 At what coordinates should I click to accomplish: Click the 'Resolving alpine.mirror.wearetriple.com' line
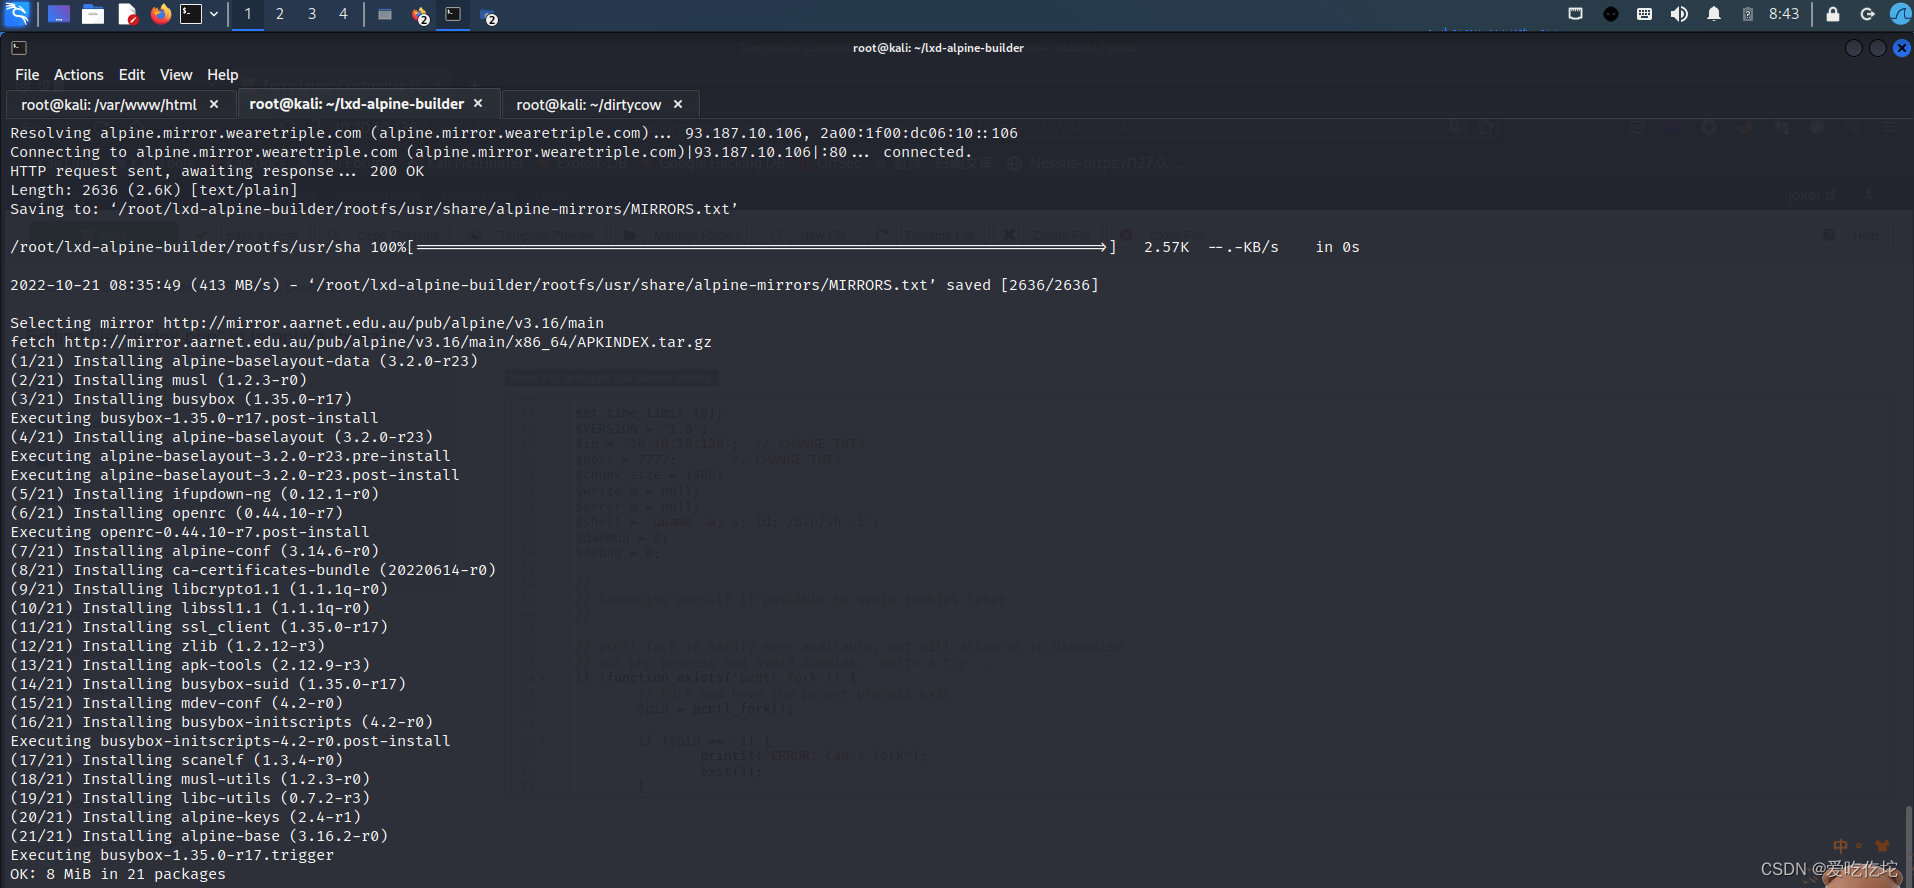point(514,133)
